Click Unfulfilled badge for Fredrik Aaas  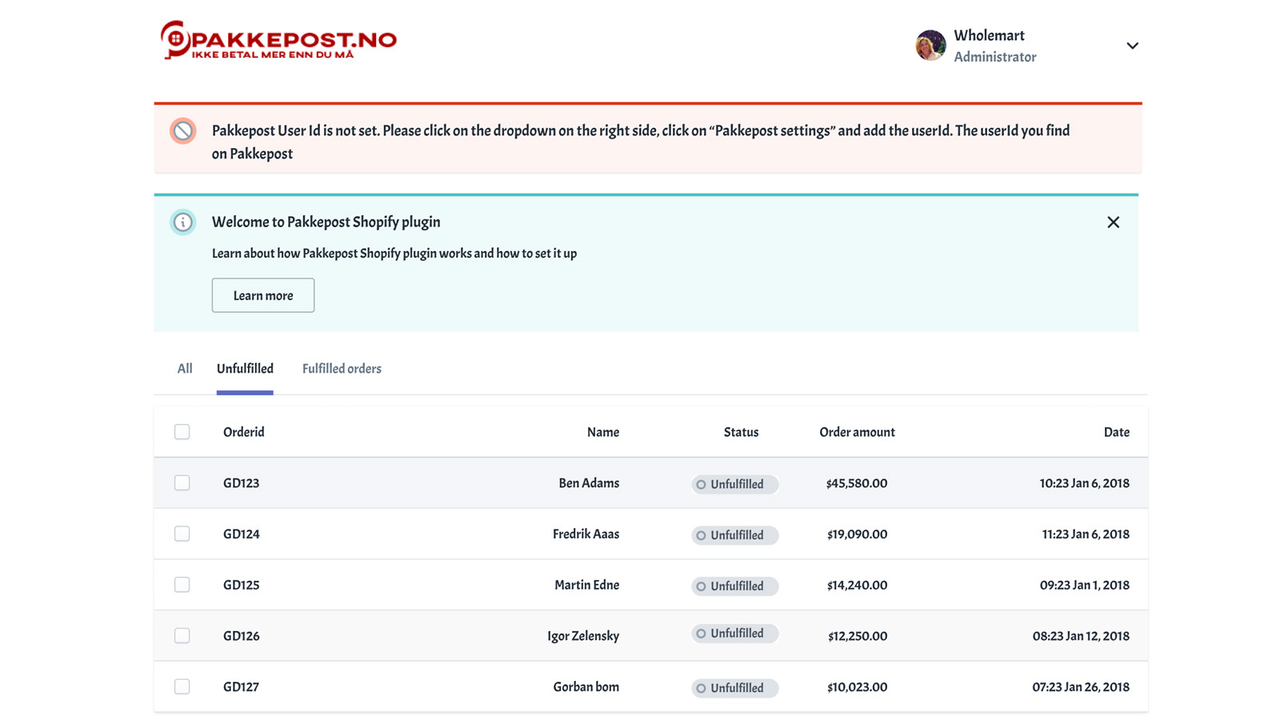coord(735,535)
